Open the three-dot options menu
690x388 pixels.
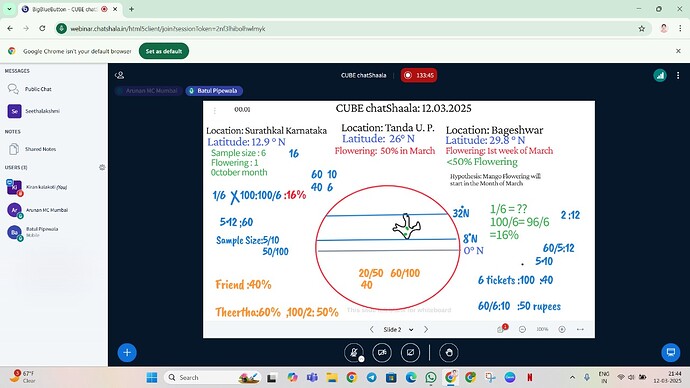(678, 75)
